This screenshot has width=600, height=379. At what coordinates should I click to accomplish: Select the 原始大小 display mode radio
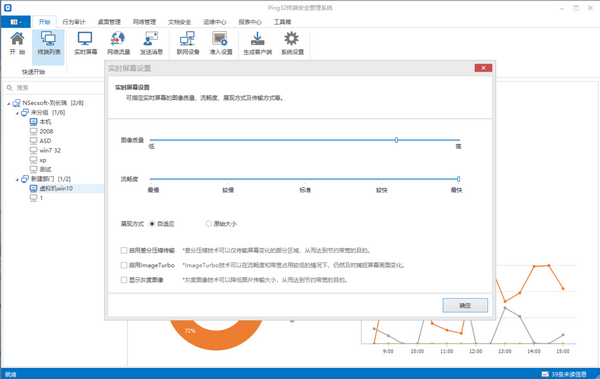pyautogui.click(x=209, y=224)
